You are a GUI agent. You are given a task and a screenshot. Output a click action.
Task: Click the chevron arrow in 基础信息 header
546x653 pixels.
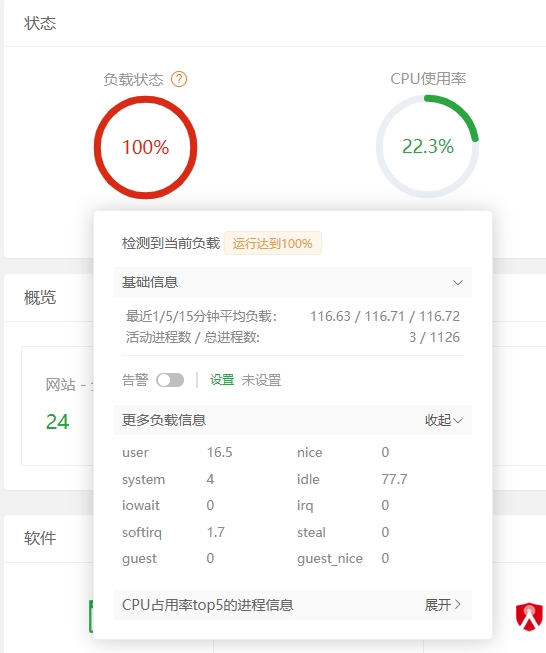tap(458, 283)
